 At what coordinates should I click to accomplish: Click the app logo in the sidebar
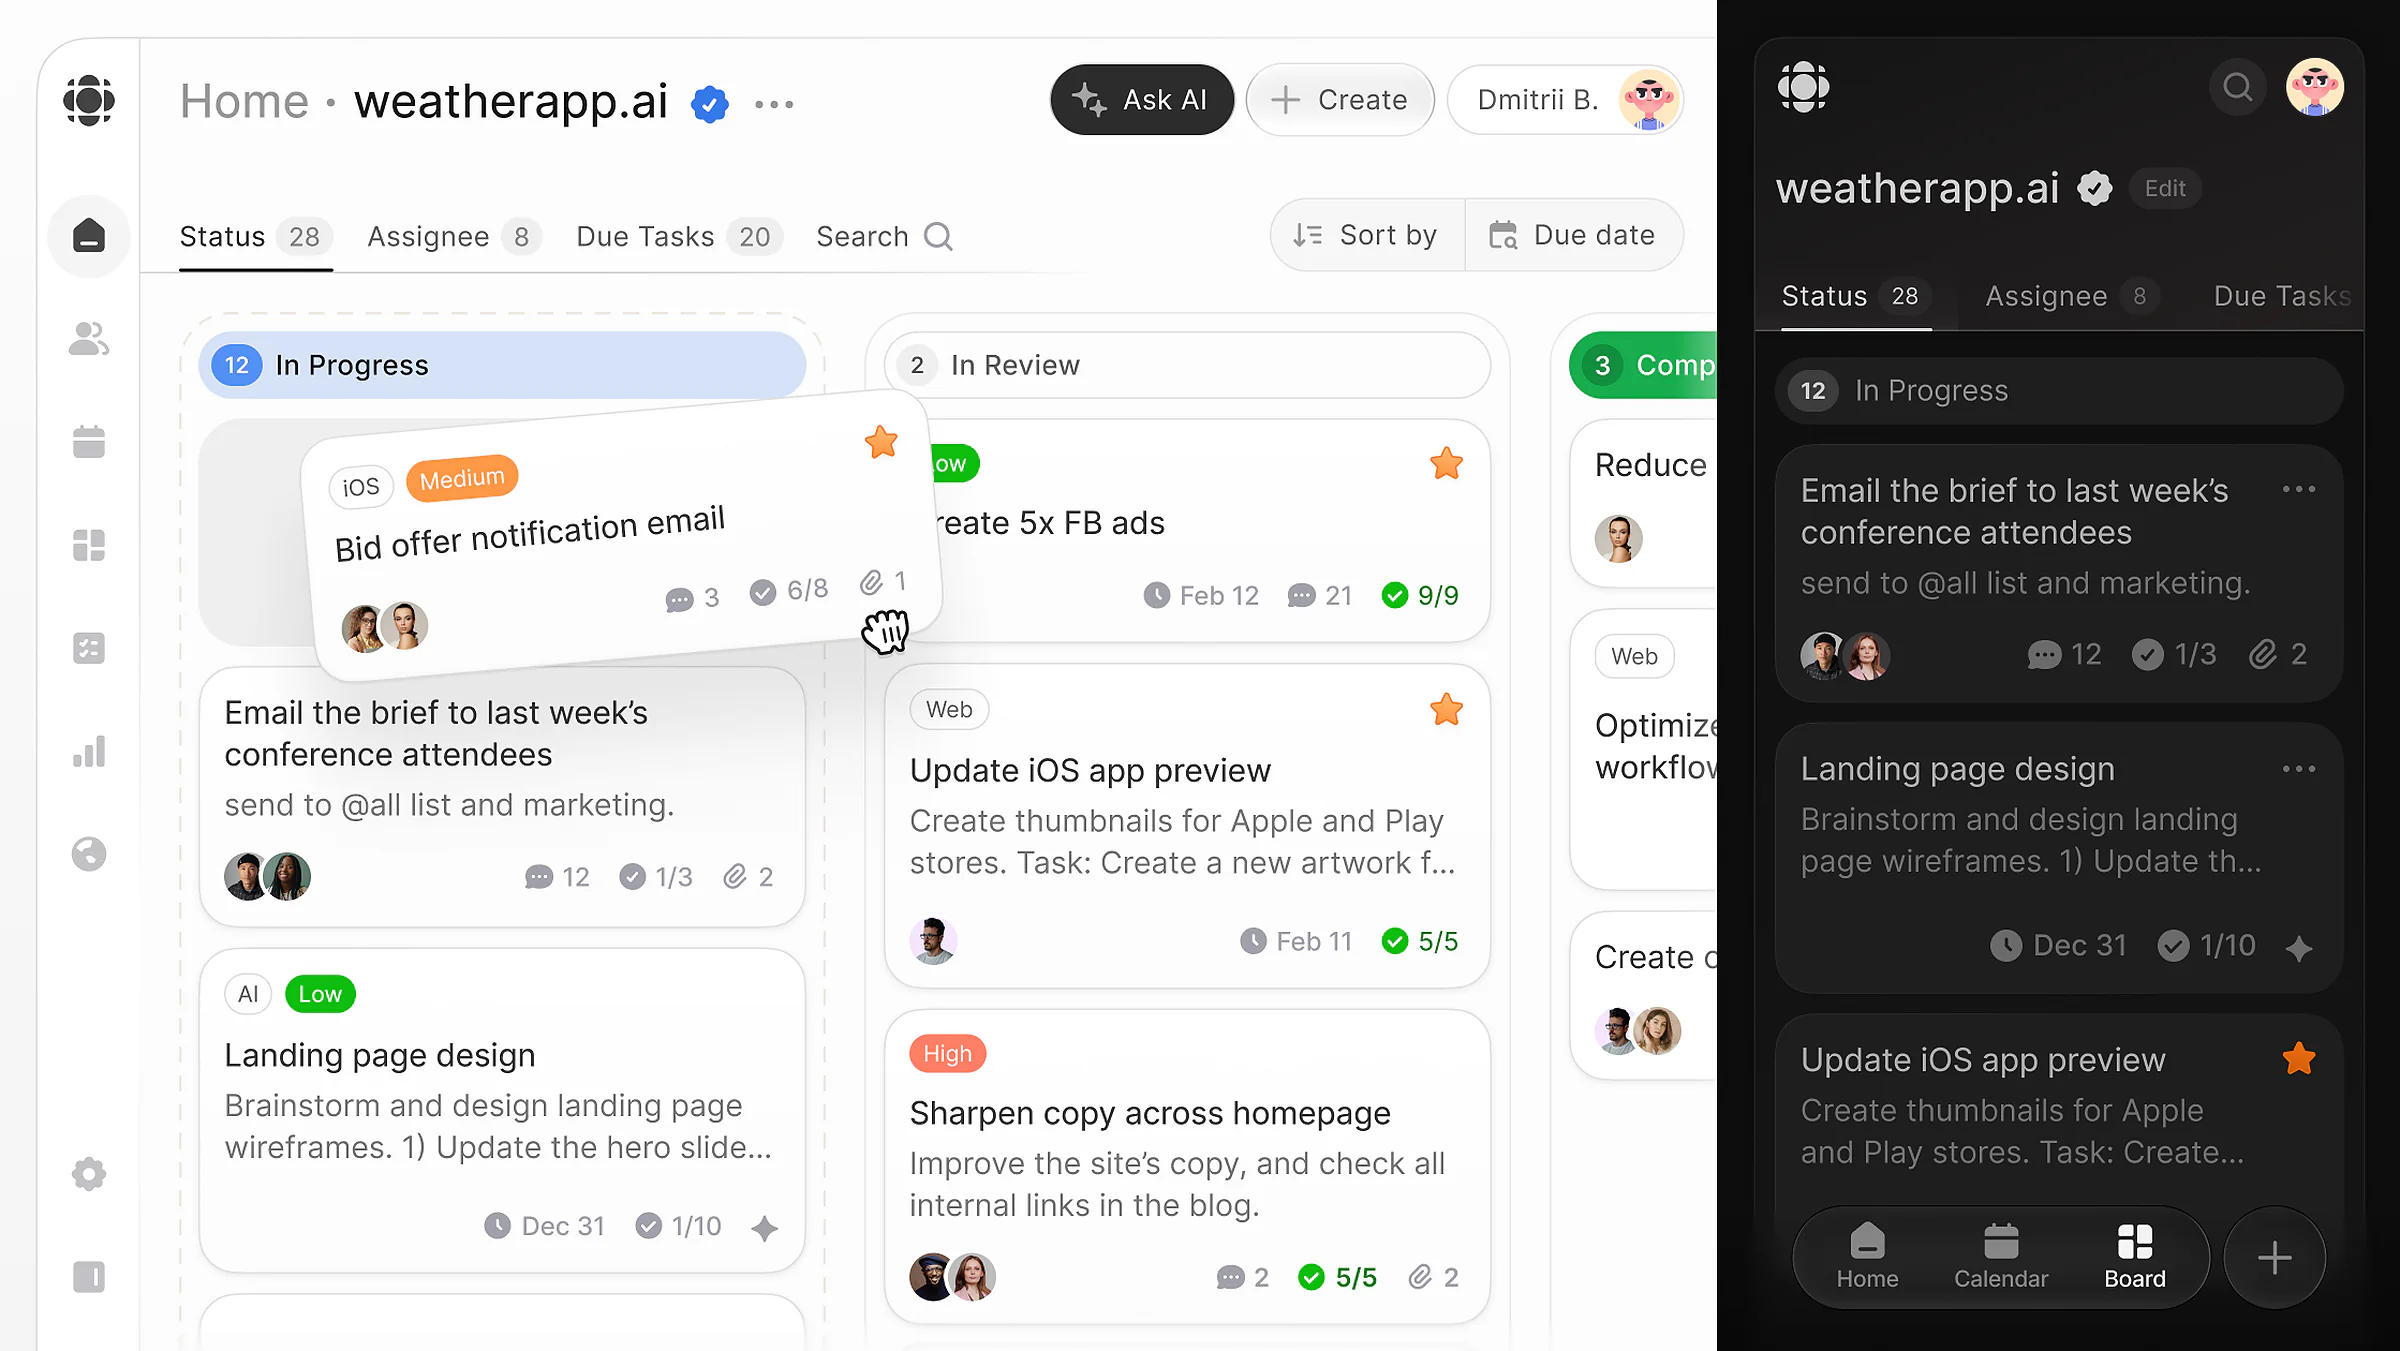(x=89, y=100)
